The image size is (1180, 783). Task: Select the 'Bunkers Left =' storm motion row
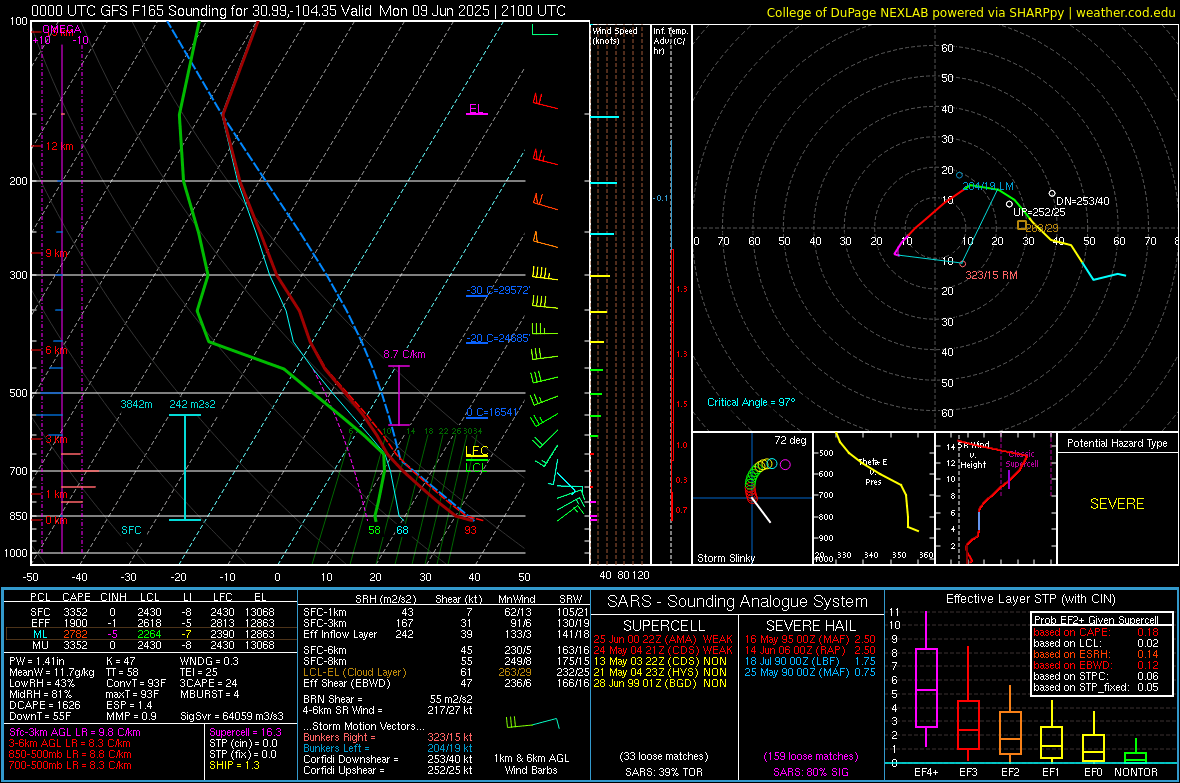[388, 748]
